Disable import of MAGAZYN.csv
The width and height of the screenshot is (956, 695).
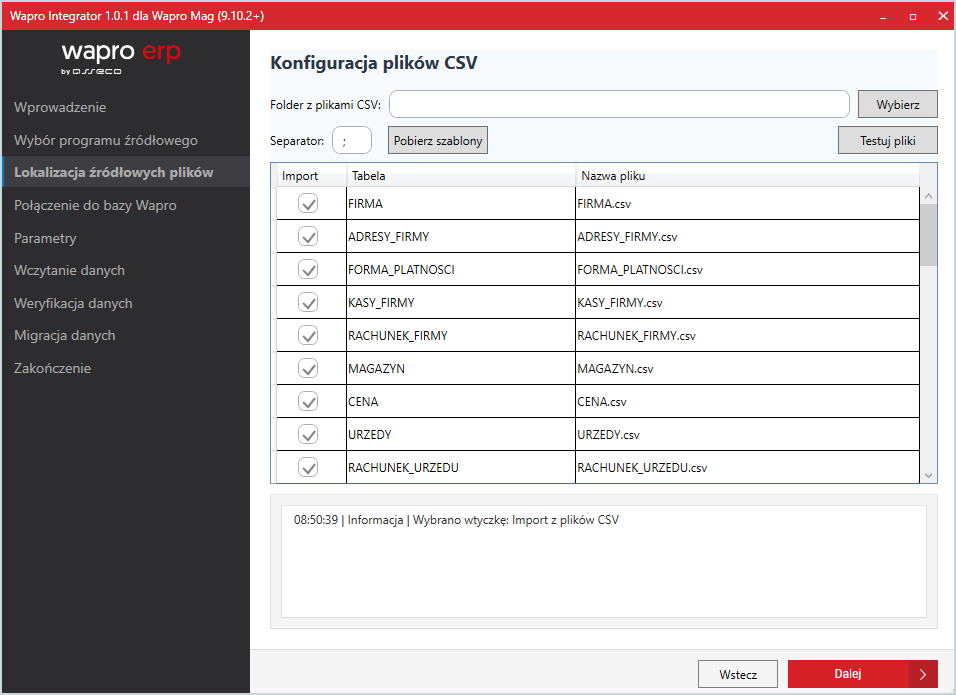(x=307, y=368)
